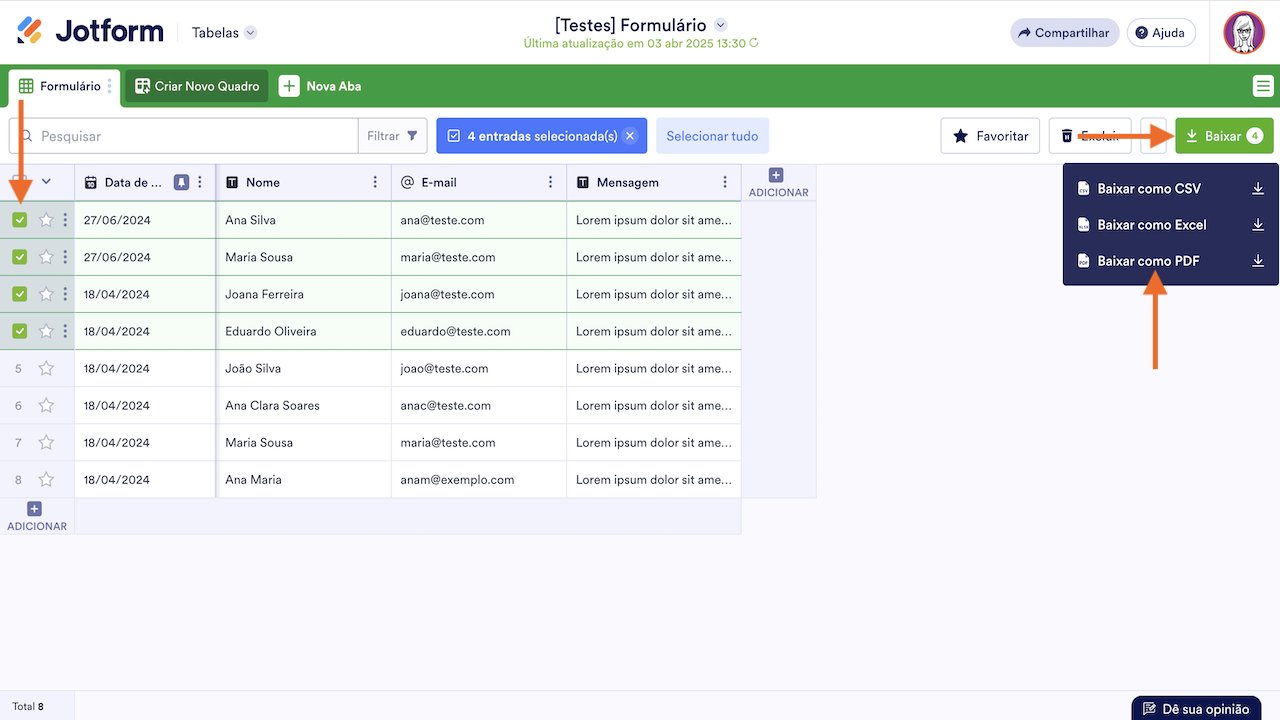This screenshot has height=720, width=1280.
Task: Open Formulário tab options dots
Action: tap(110, 86)
